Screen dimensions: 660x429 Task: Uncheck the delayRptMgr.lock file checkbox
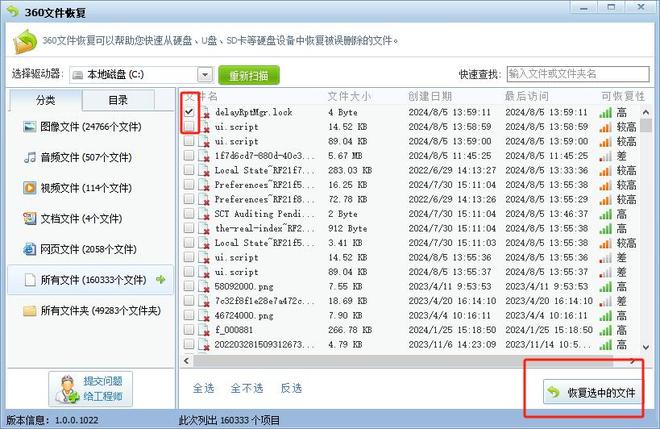pos(189,113)
